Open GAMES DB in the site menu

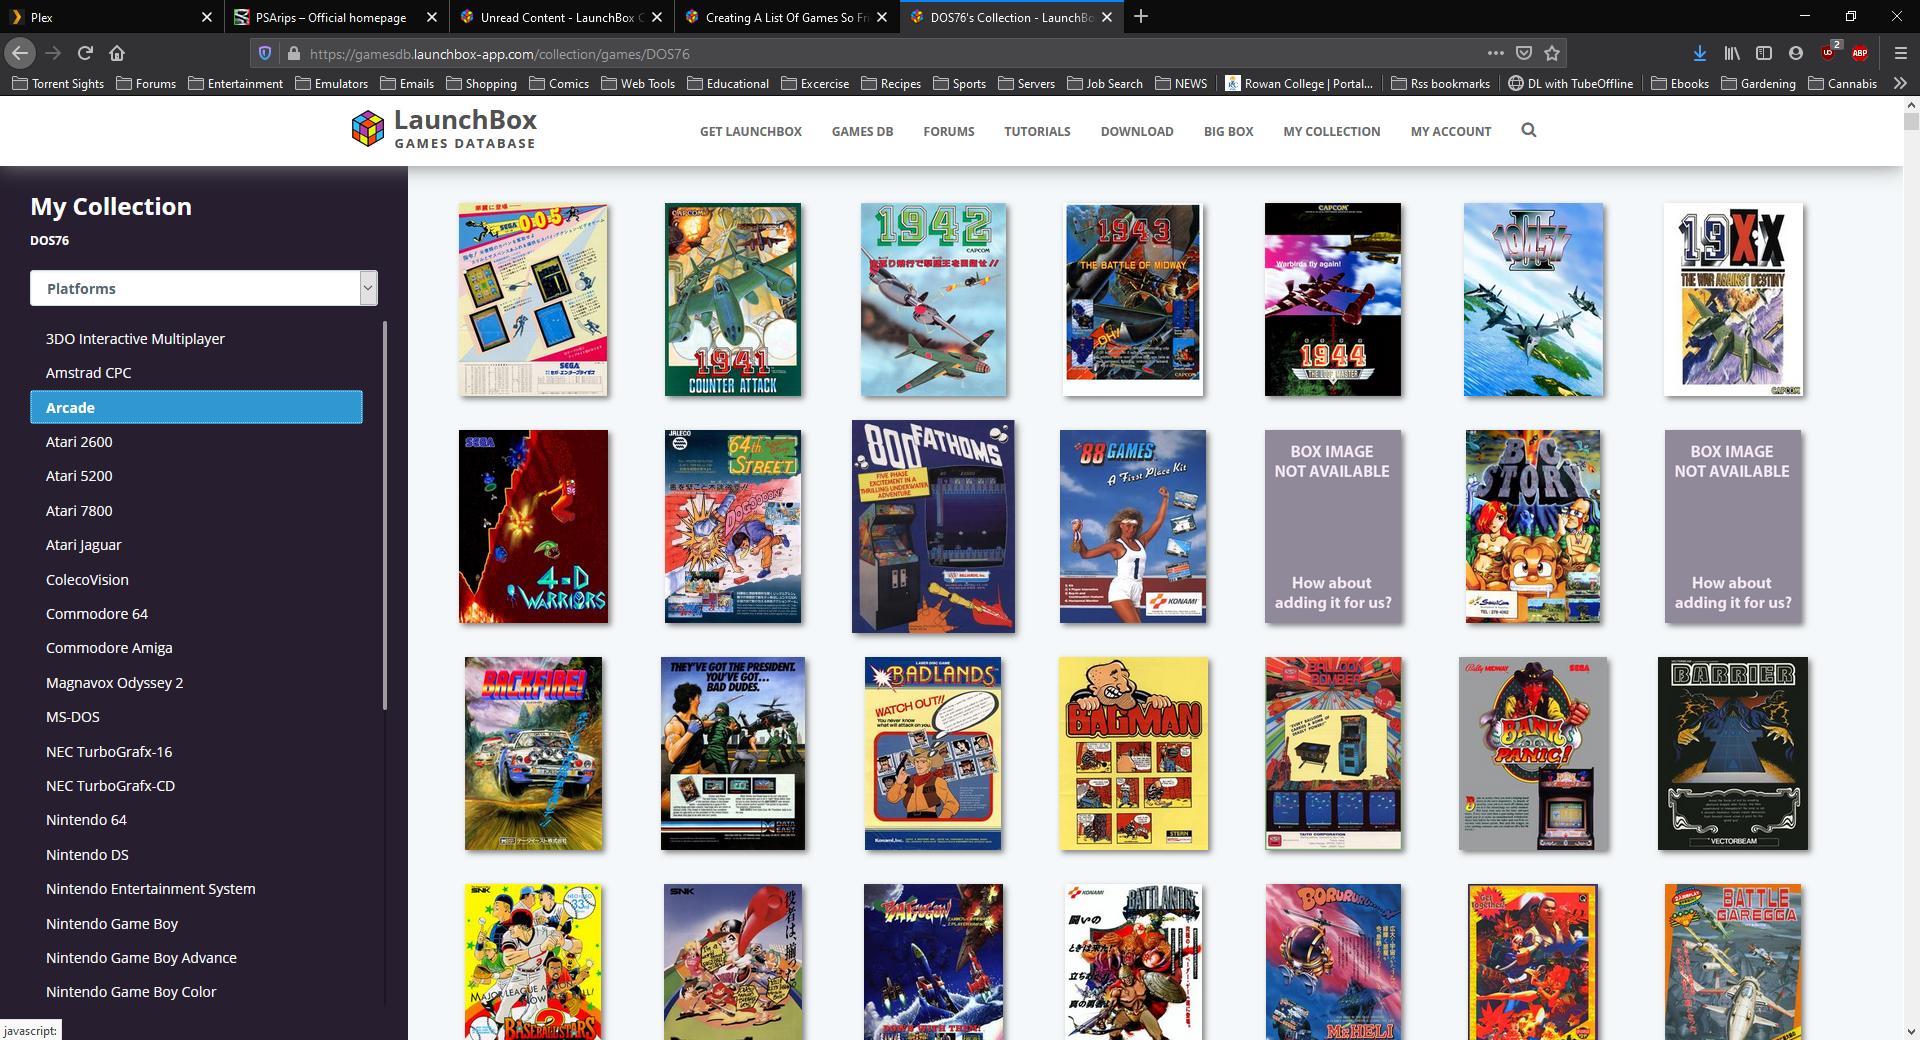click(x=862, y=131)
